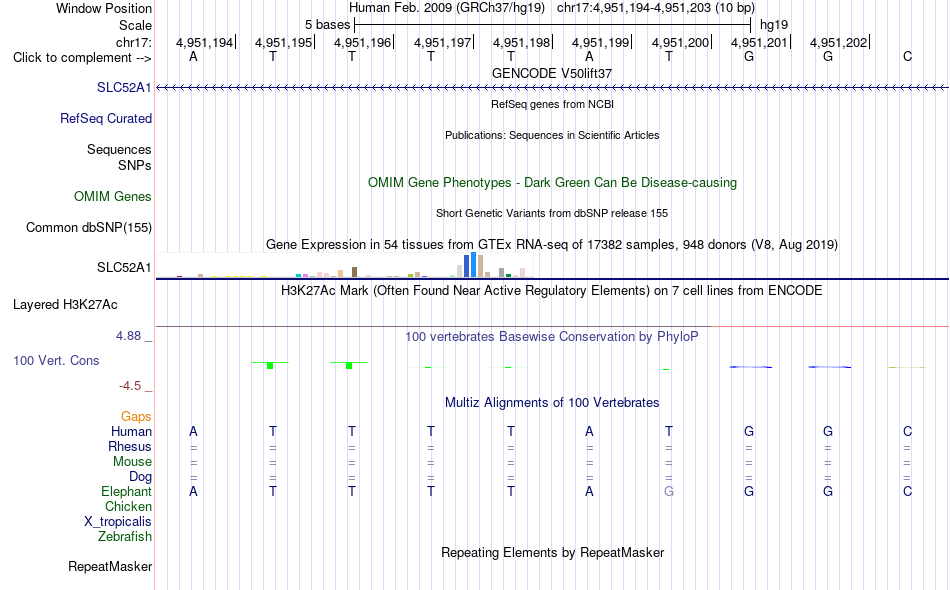Click 'Publications: Sequences in Scientific Articles' title
The image size is (950, 590).
coord(552,135)
